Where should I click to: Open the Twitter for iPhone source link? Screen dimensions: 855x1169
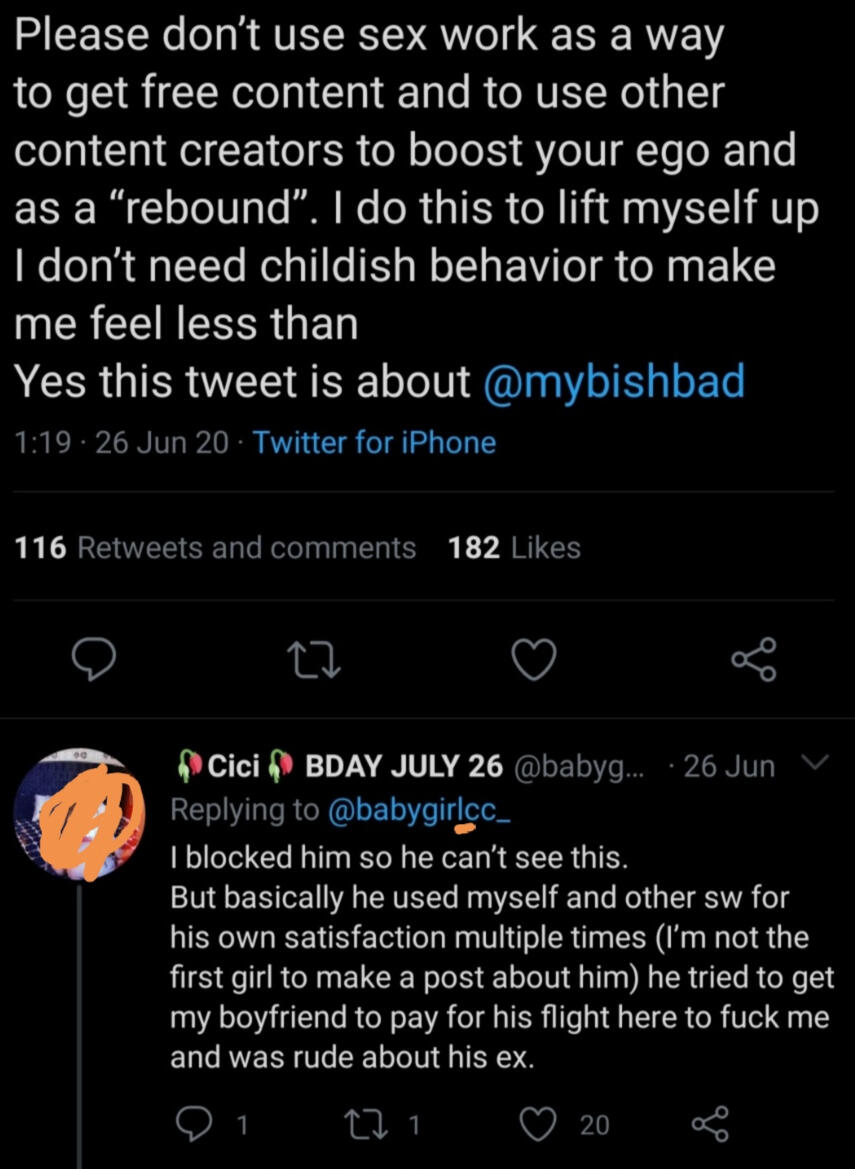click(375, 442)
